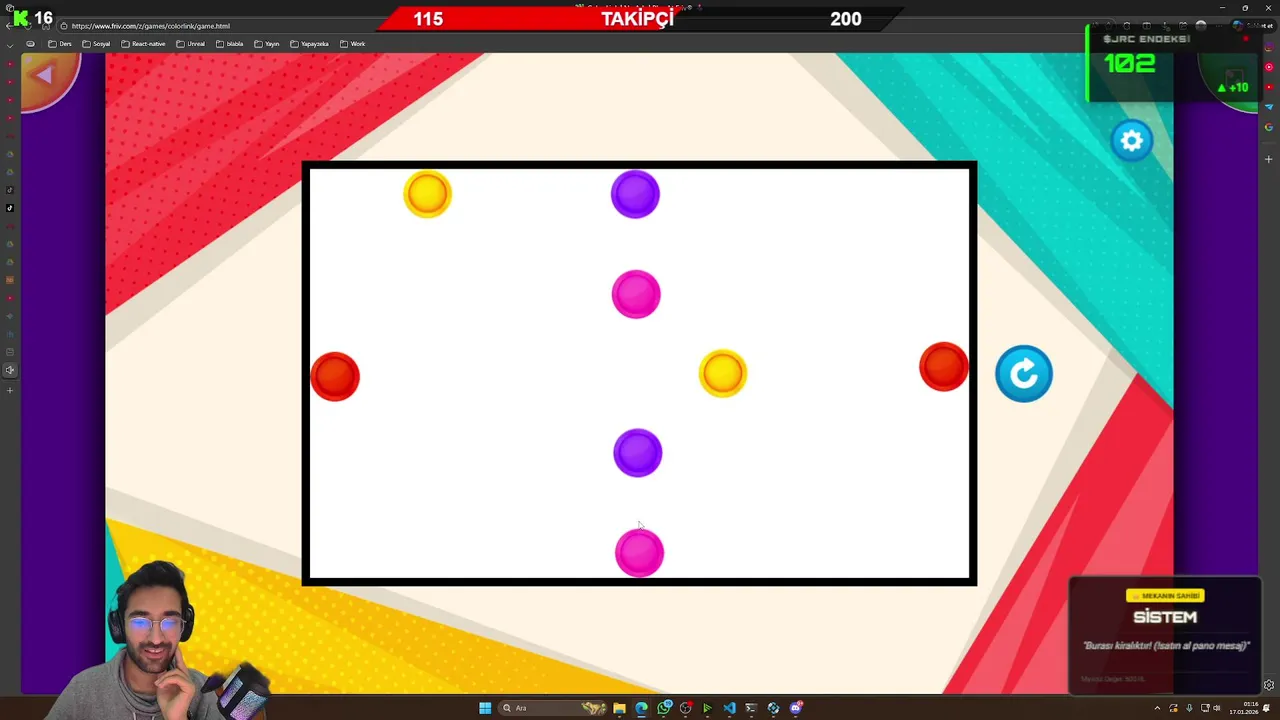Restart the level with the blue reload button

pos(1024,374)
